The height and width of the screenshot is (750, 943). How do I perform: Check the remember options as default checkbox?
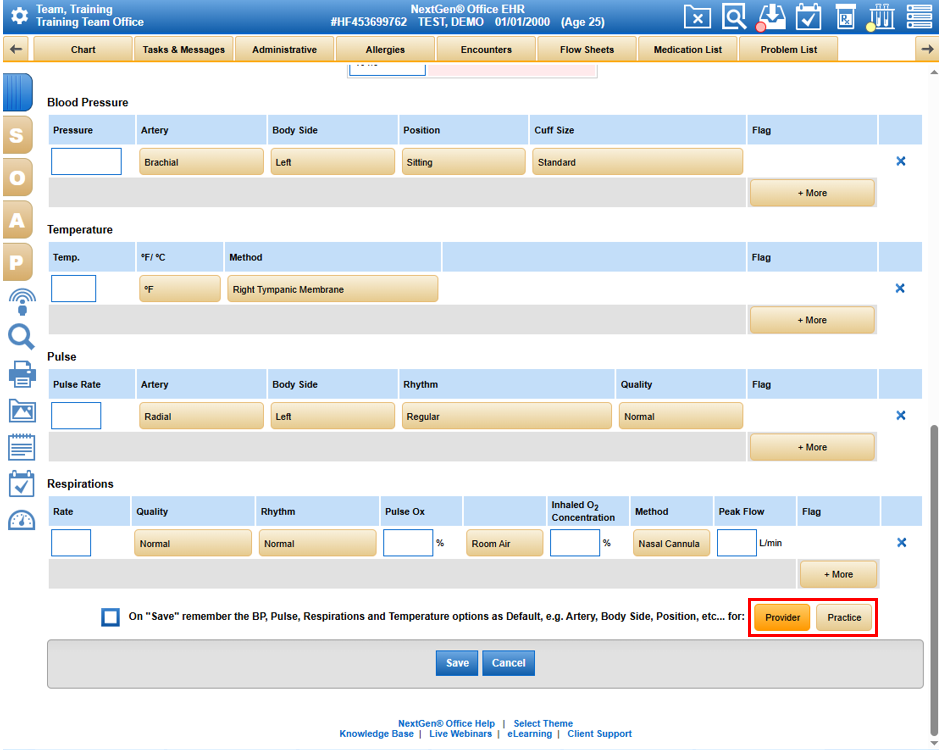[x=110, y=617]
